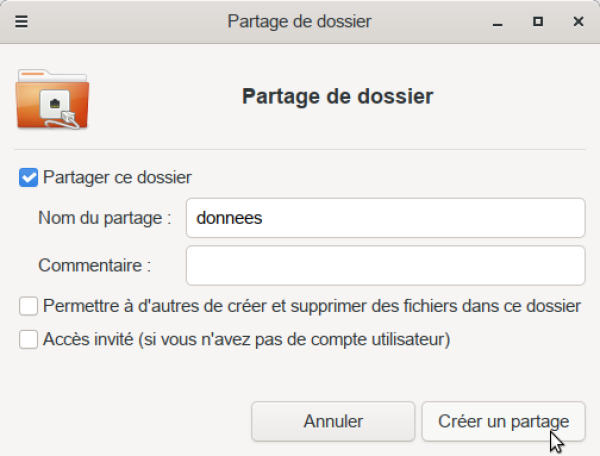The width and height of the screenshot is (600, 456).
Task: Close the Partage de dossier dialog
Action: tap(578, 20)
